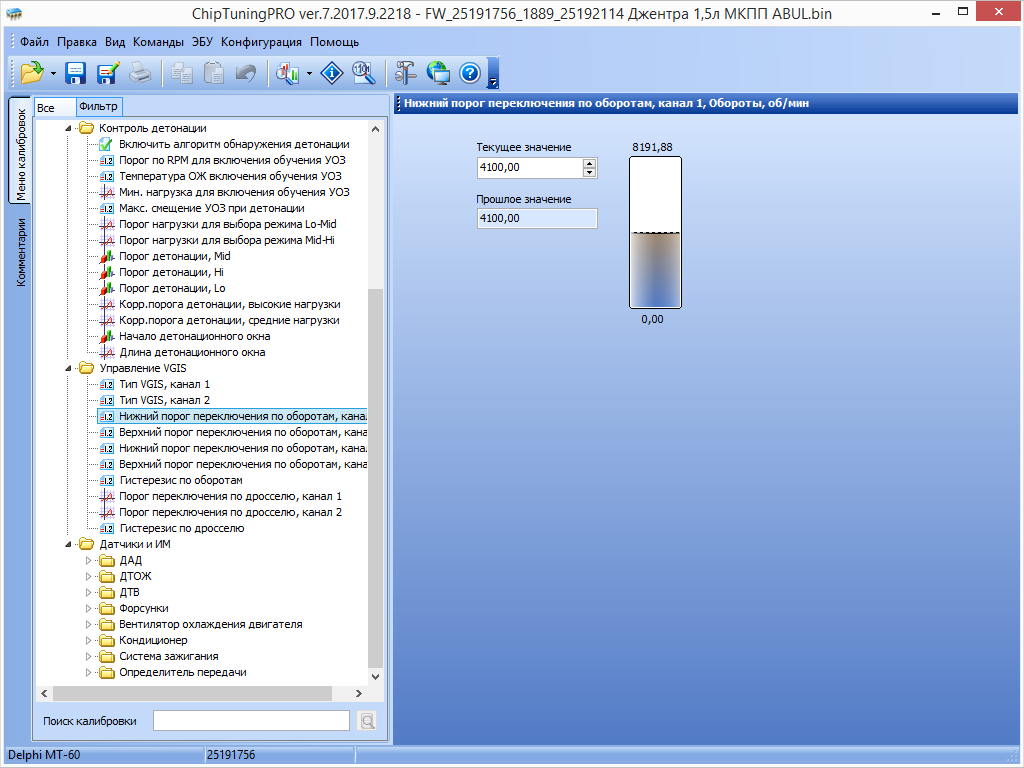Click the vertical value gauge bar
1024x768 pixels.
click(x=655, y=232)
